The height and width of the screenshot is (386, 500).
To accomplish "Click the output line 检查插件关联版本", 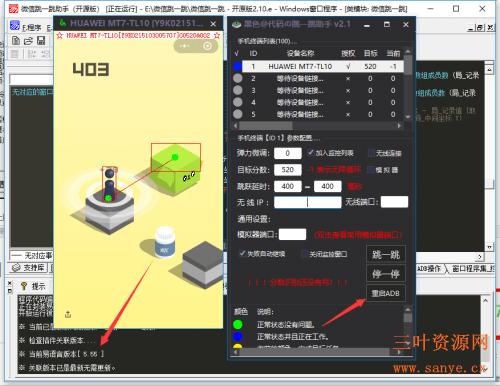I will click(x=58, y=340).
